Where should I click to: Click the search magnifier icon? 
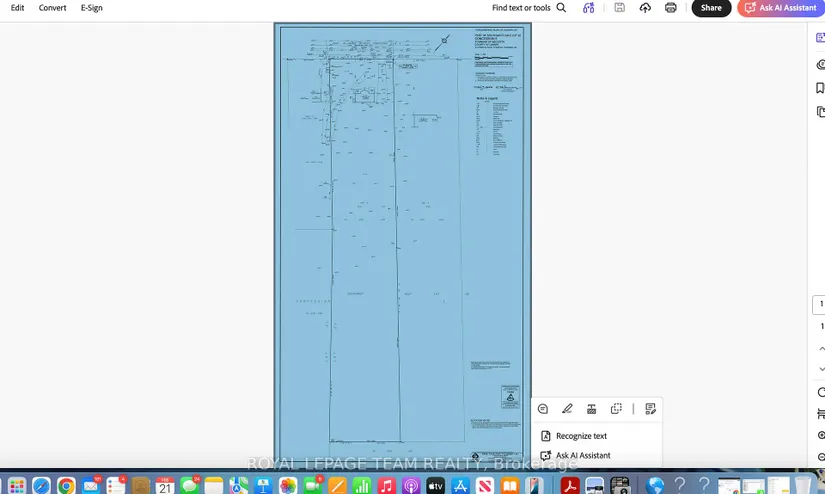[x=561, y=8]
